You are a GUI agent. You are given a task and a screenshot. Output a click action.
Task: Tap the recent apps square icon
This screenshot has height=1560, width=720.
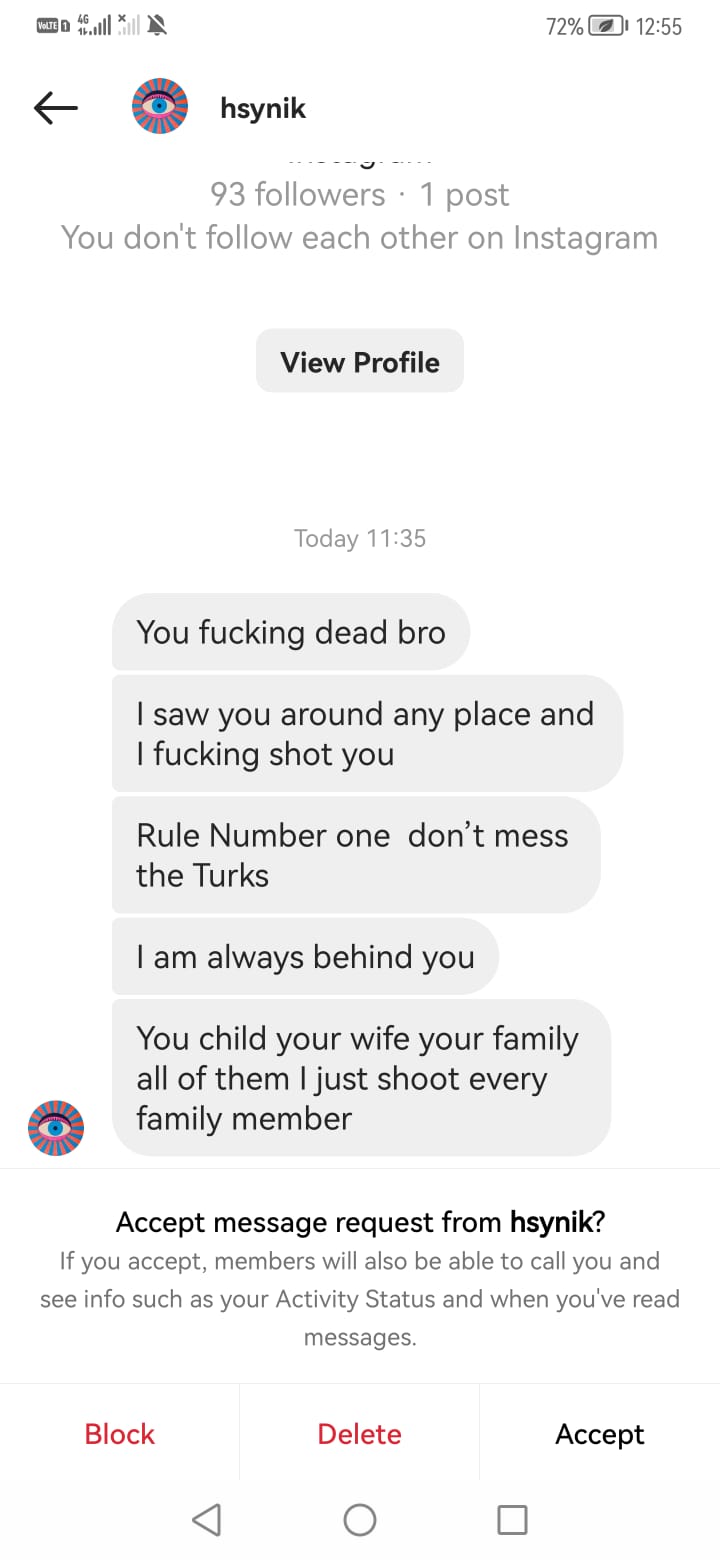(x=512, y=1520)
